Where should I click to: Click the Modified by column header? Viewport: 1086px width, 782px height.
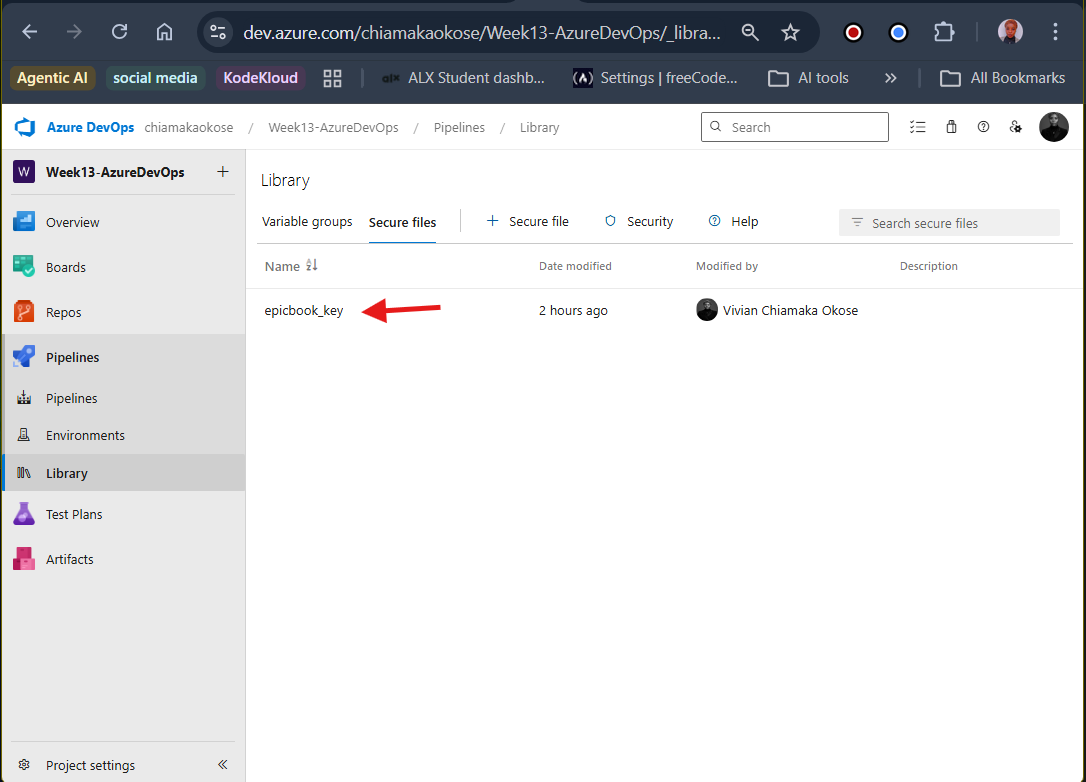727,266
